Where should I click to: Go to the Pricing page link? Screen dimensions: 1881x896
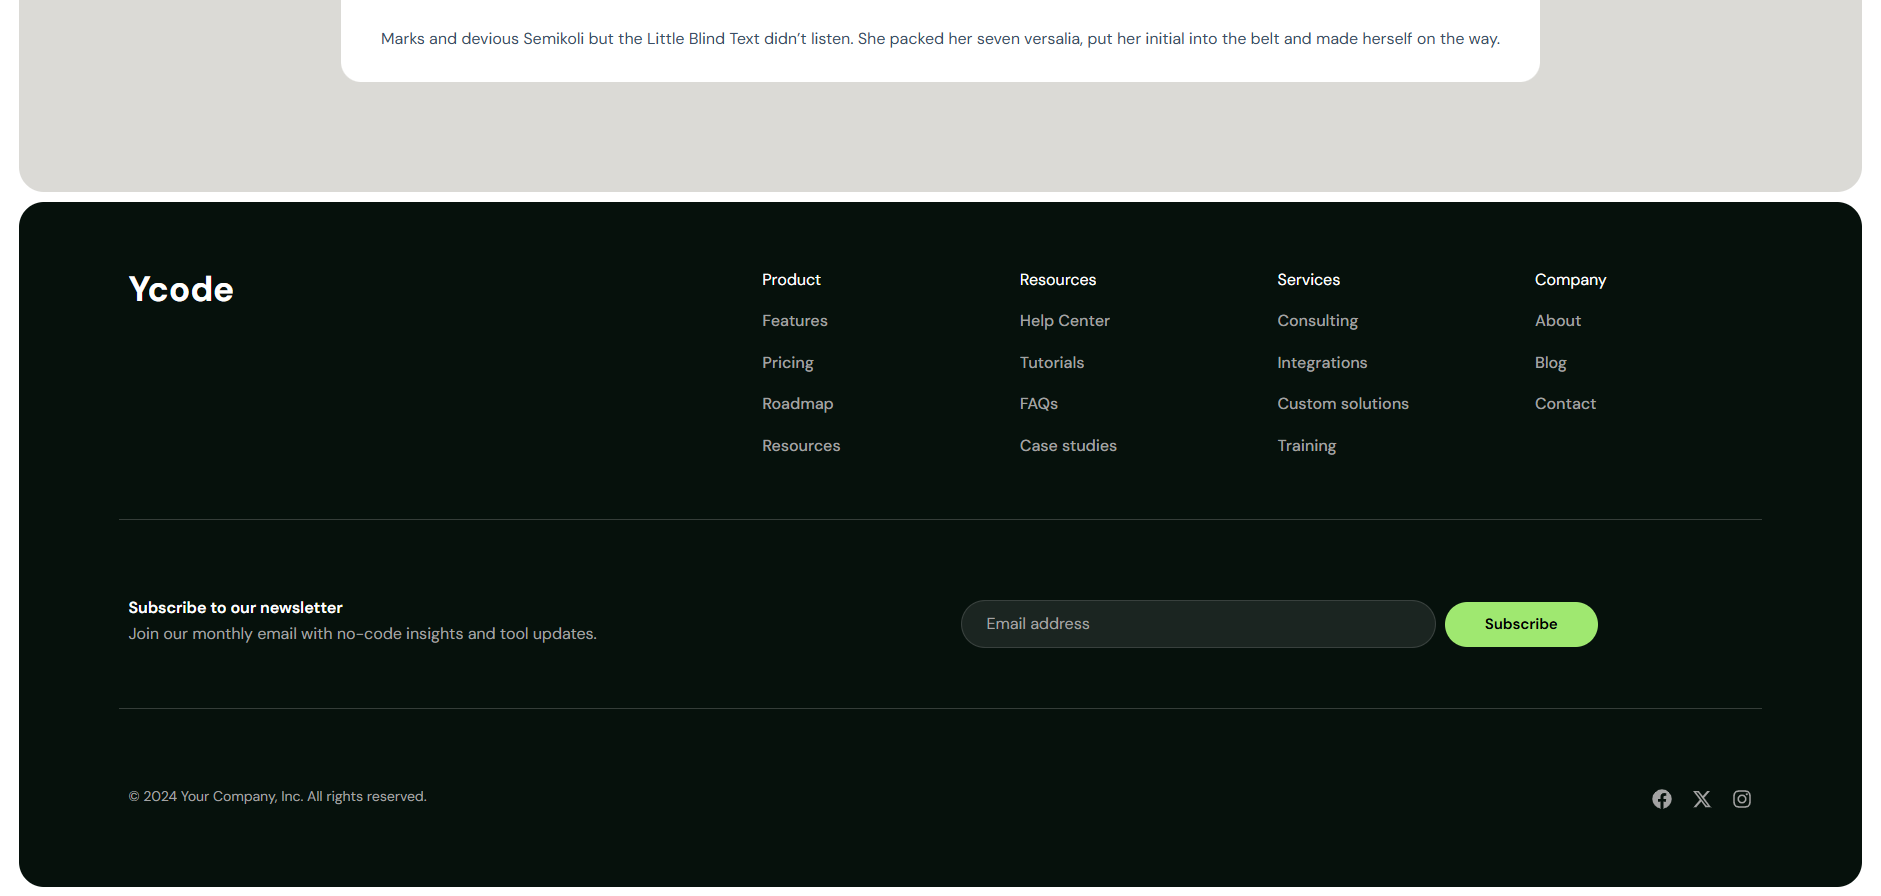click(787, 363)
